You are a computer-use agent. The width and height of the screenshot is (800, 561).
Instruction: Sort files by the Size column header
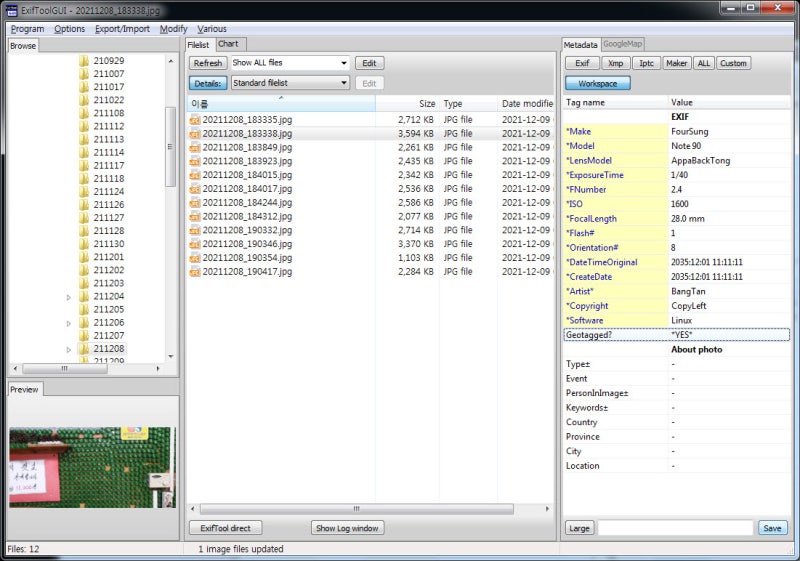click(x=407, y=104)
